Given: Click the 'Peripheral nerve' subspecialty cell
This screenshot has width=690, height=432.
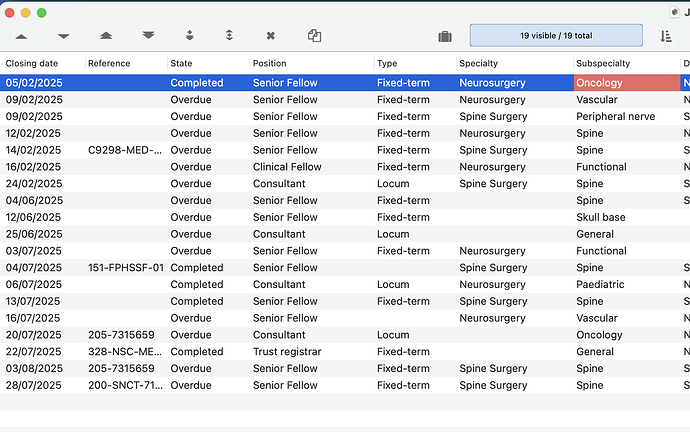Looking at the screenshot, I should (x=615, y=117).
